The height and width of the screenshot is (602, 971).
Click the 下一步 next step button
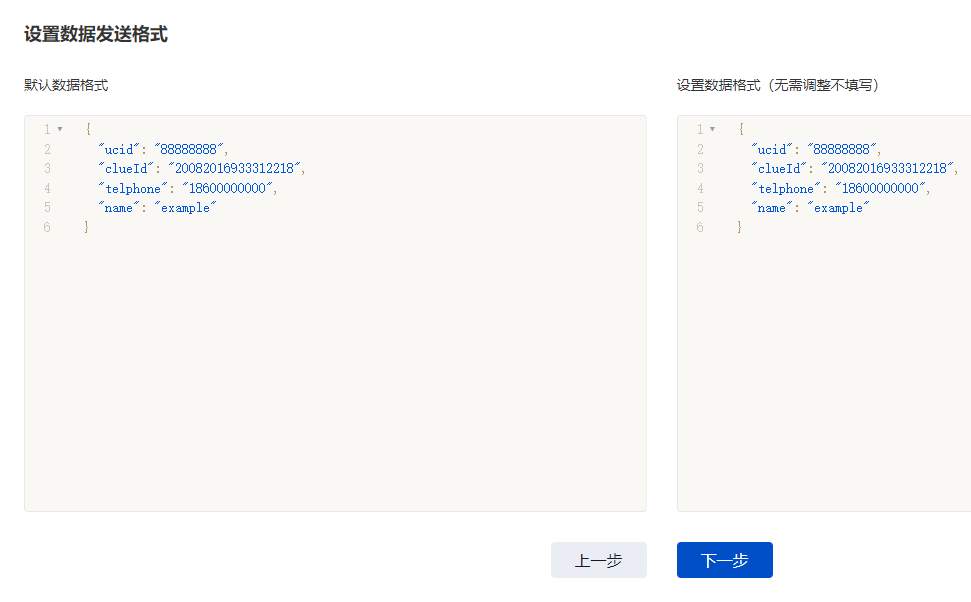click(725, 560)
